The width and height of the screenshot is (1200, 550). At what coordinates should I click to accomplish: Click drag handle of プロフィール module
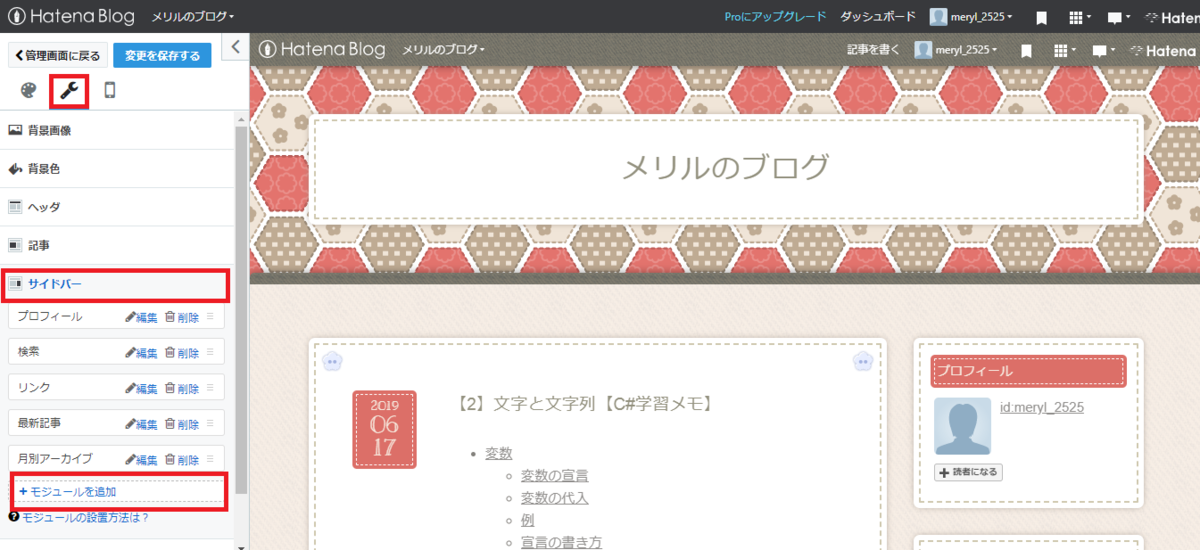211,317
